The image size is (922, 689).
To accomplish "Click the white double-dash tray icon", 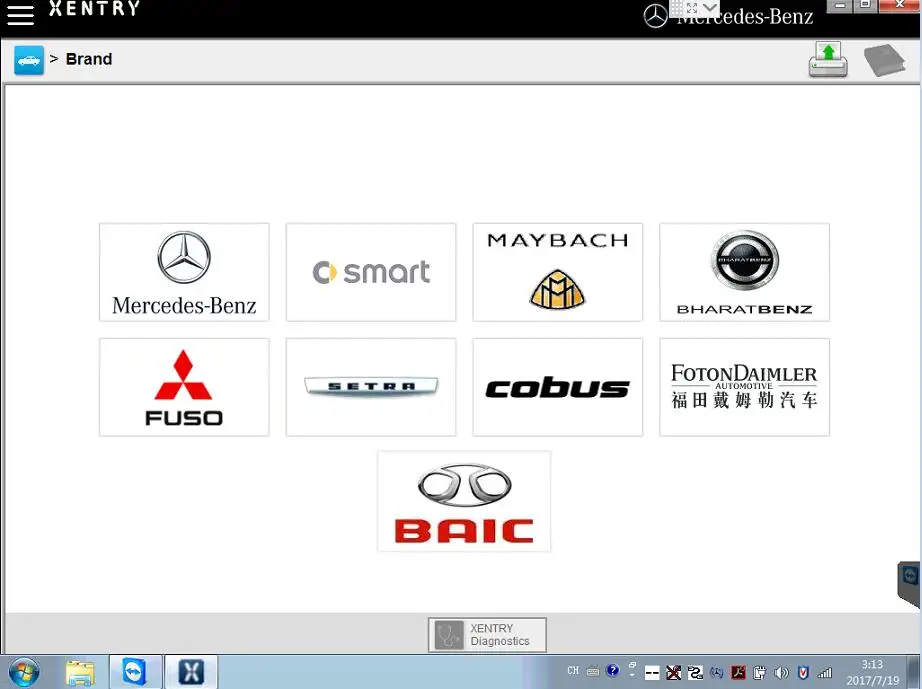I will tap(652, 673).
